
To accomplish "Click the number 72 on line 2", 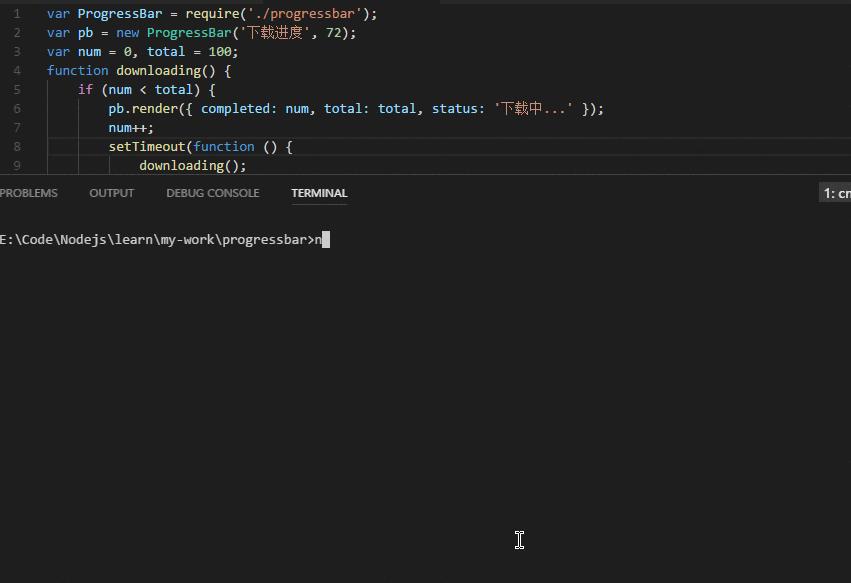I will [x=333, y=33].
